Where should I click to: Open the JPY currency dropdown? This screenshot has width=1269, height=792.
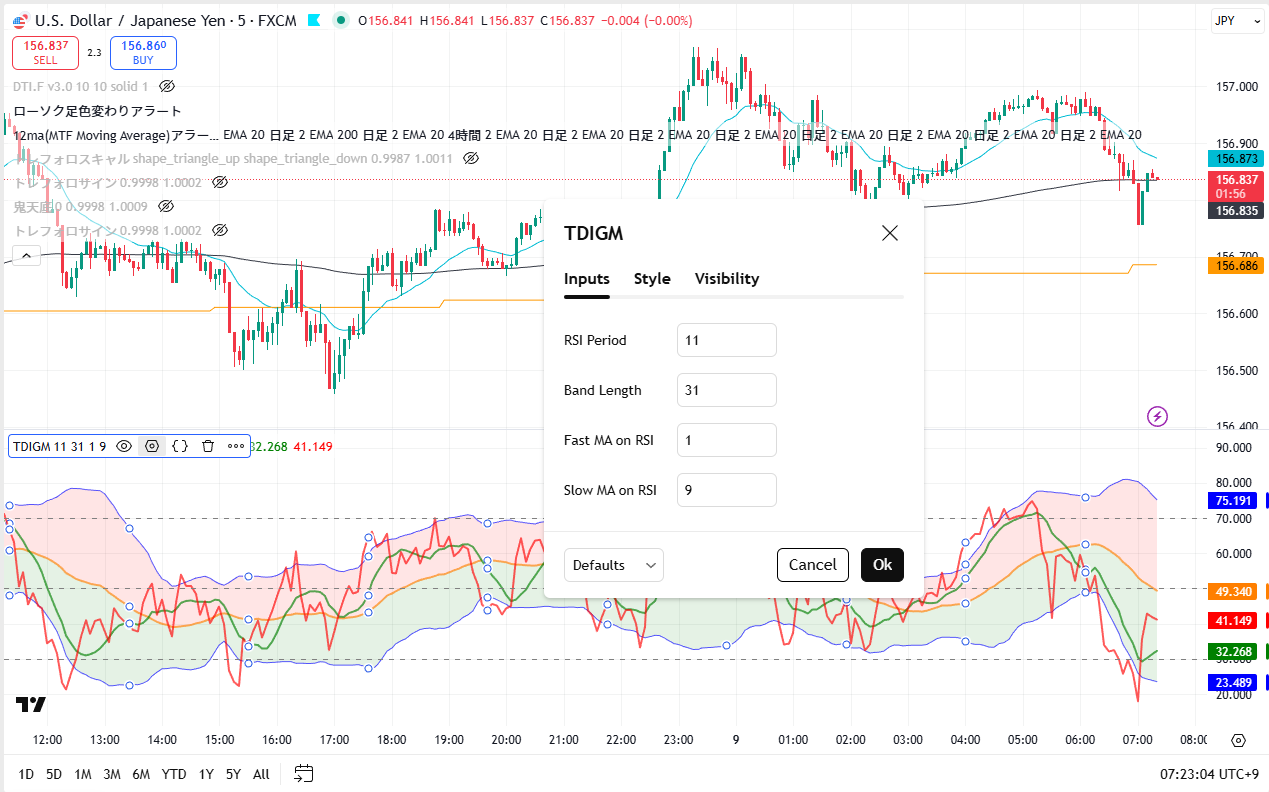pos(1230,20)
